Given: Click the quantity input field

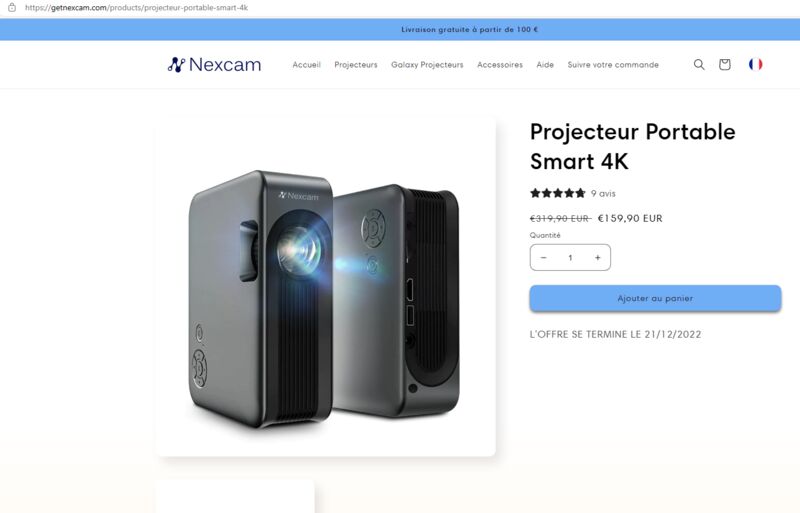Looking at the screenshot, I should [x=570, y=258].
